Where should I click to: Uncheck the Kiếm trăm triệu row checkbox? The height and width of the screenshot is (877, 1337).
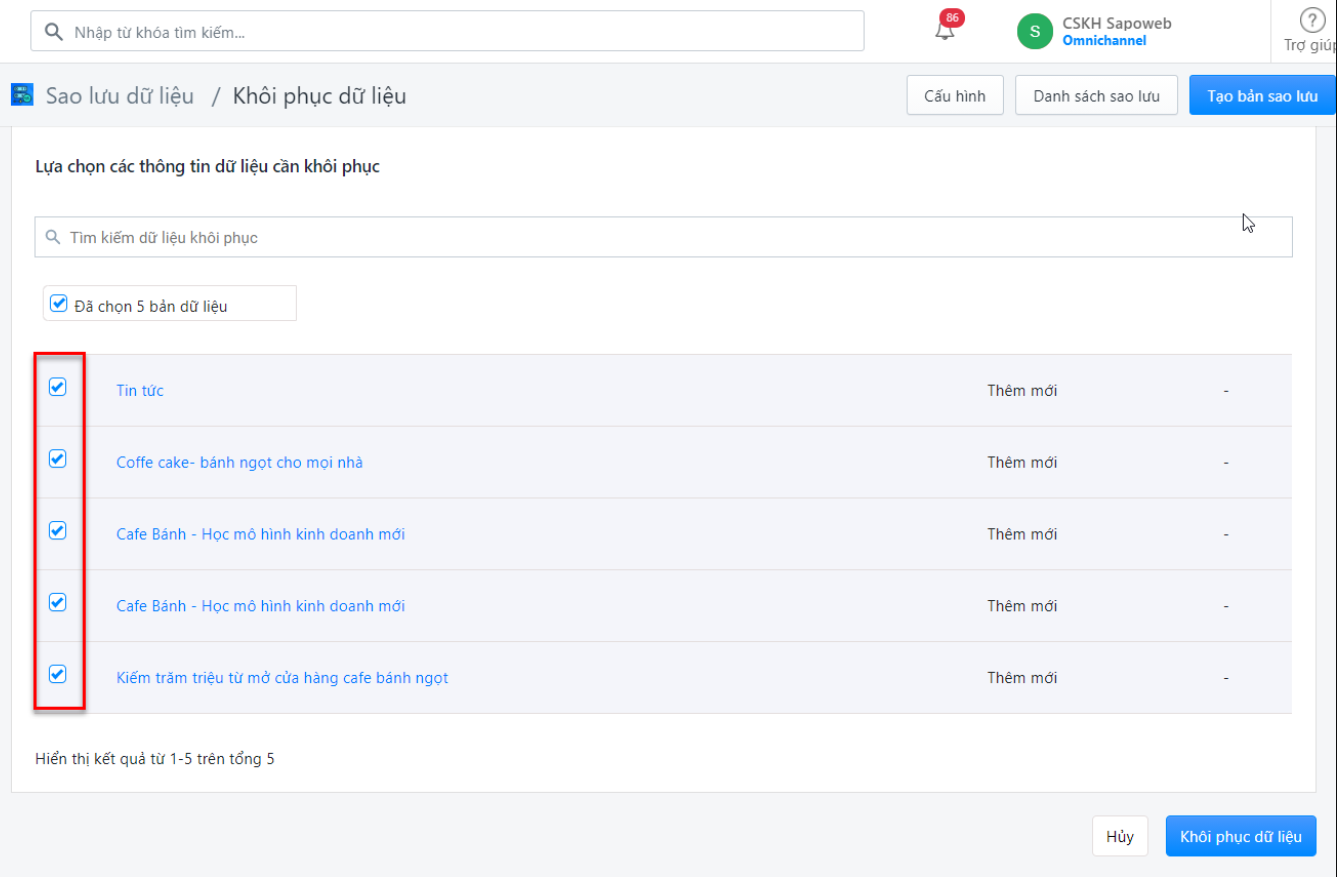pyautogui.click(x=58, y=674)
